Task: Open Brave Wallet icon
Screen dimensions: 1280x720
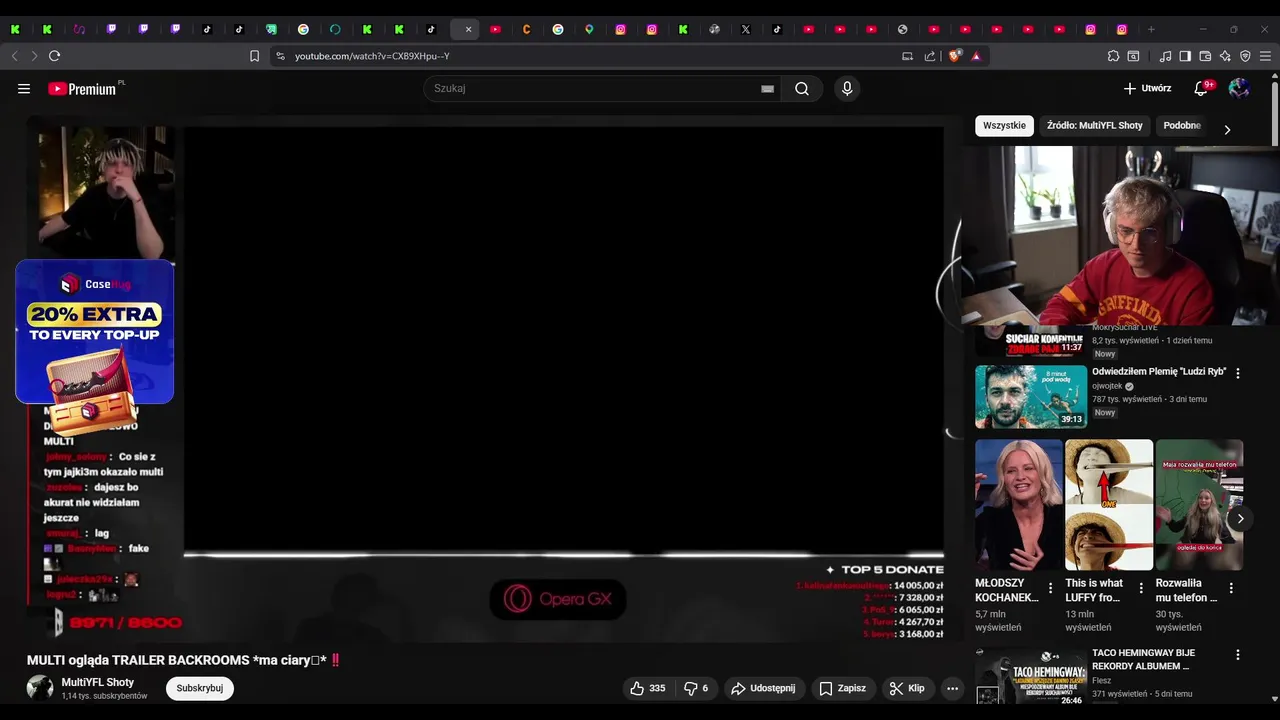Action: click(x=1205, y=56)
